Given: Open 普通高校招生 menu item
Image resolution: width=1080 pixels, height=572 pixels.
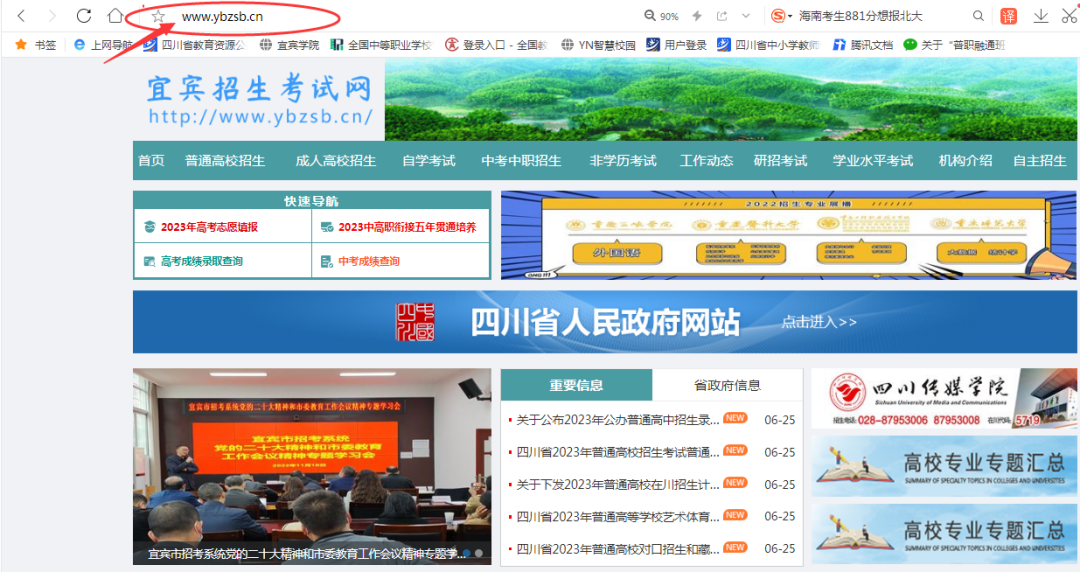Looking at the screenshot, I should click(x=225, y=161).
